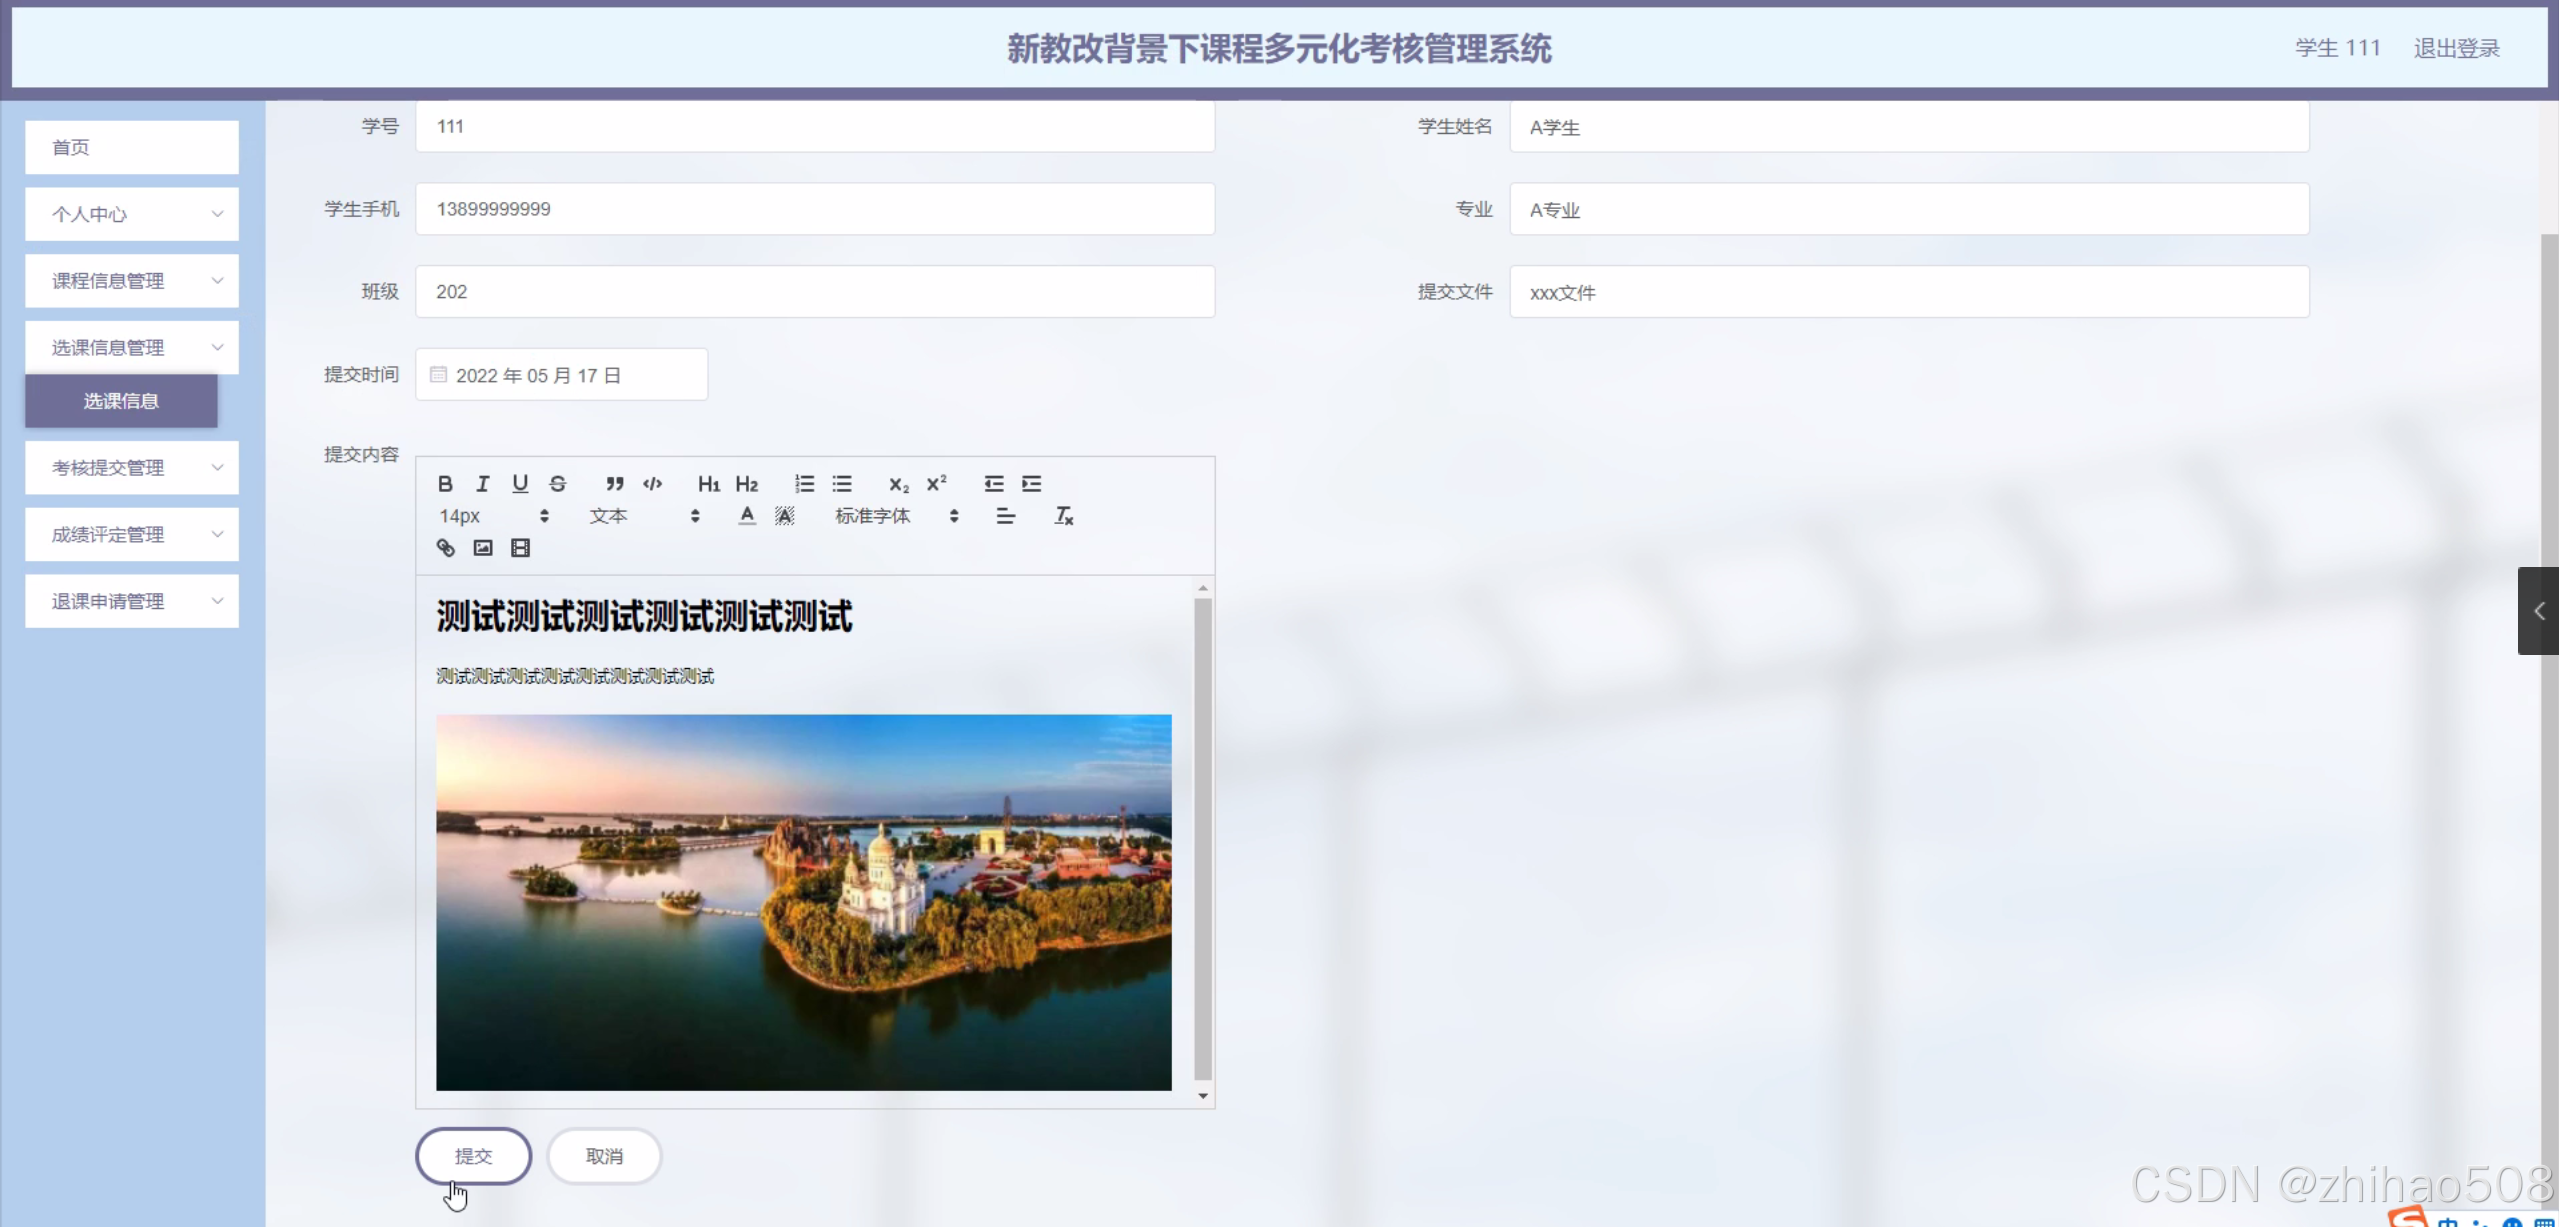Toggle italic formatting in the editor
The image size is (2559, 1227).
tap(483, 484)
